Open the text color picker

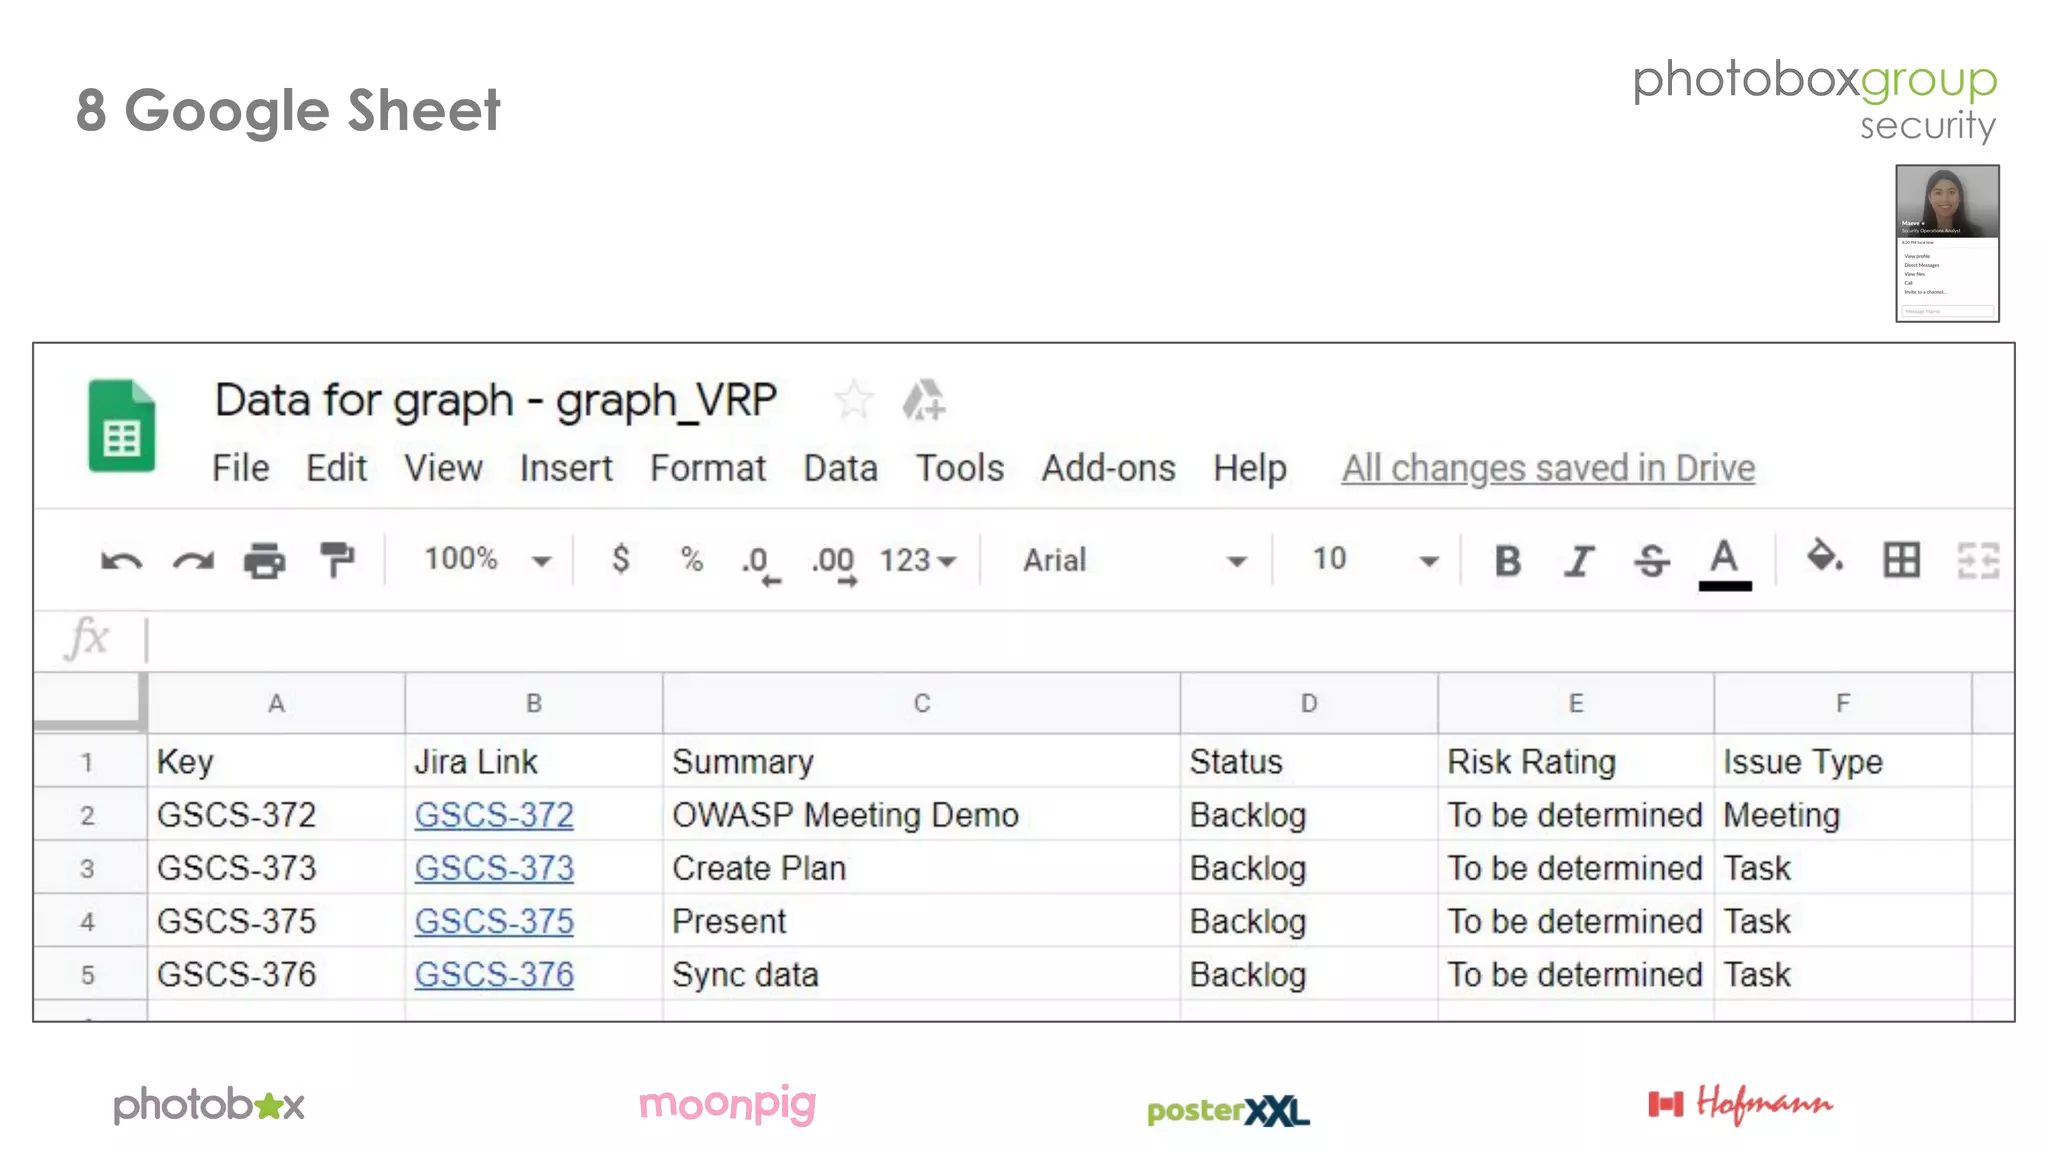1725,564
